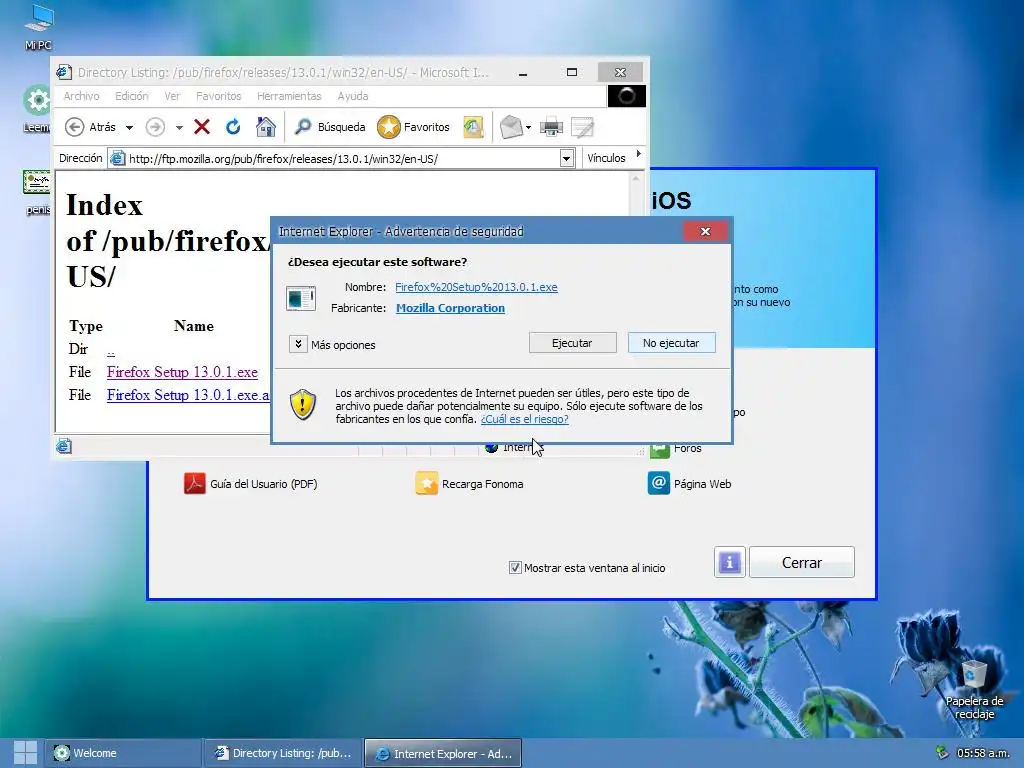This screenshot has height=768, width=1024.
Task: Open Búsqueda search in IE toolbar
Action: coord(329,127)
